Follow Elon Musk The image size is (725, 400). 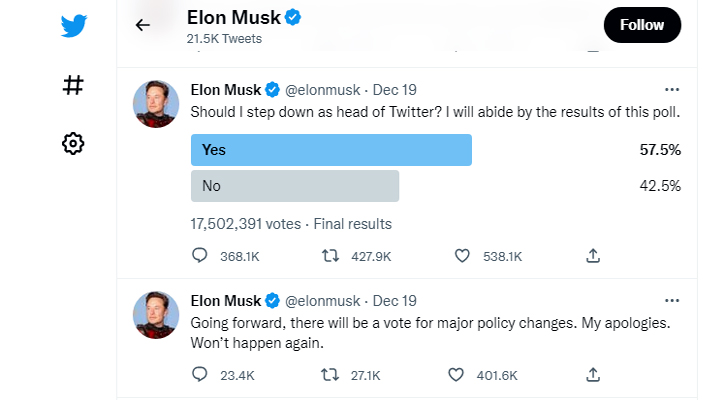[642, 25]
